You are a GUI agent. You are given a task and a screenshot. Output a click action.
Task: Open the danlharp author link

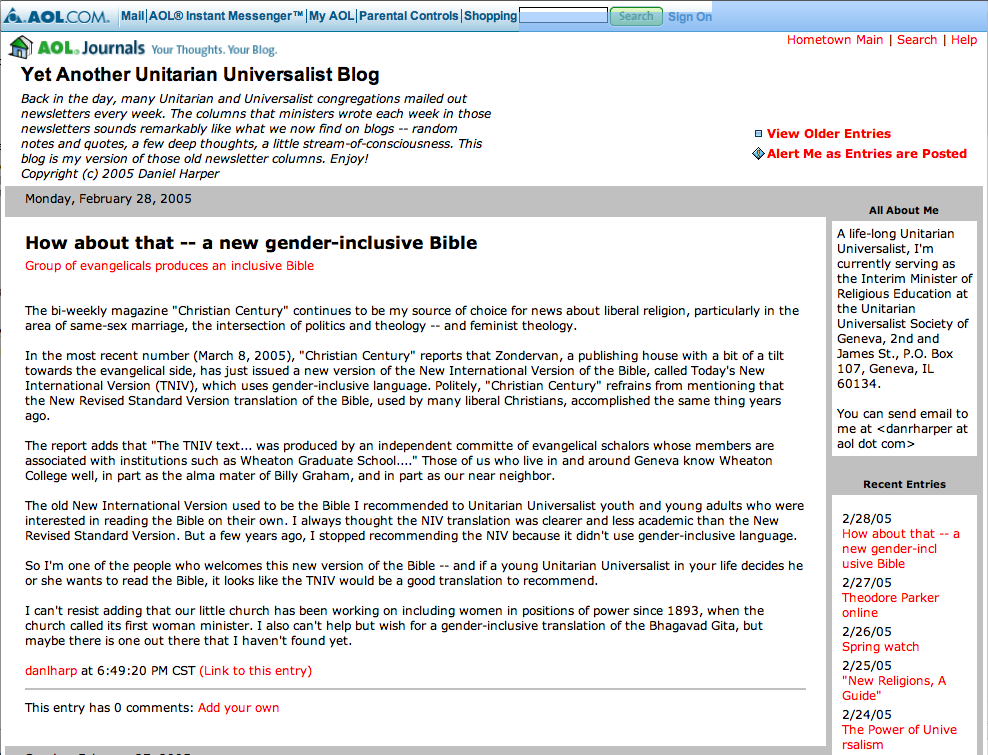[51, 671]
